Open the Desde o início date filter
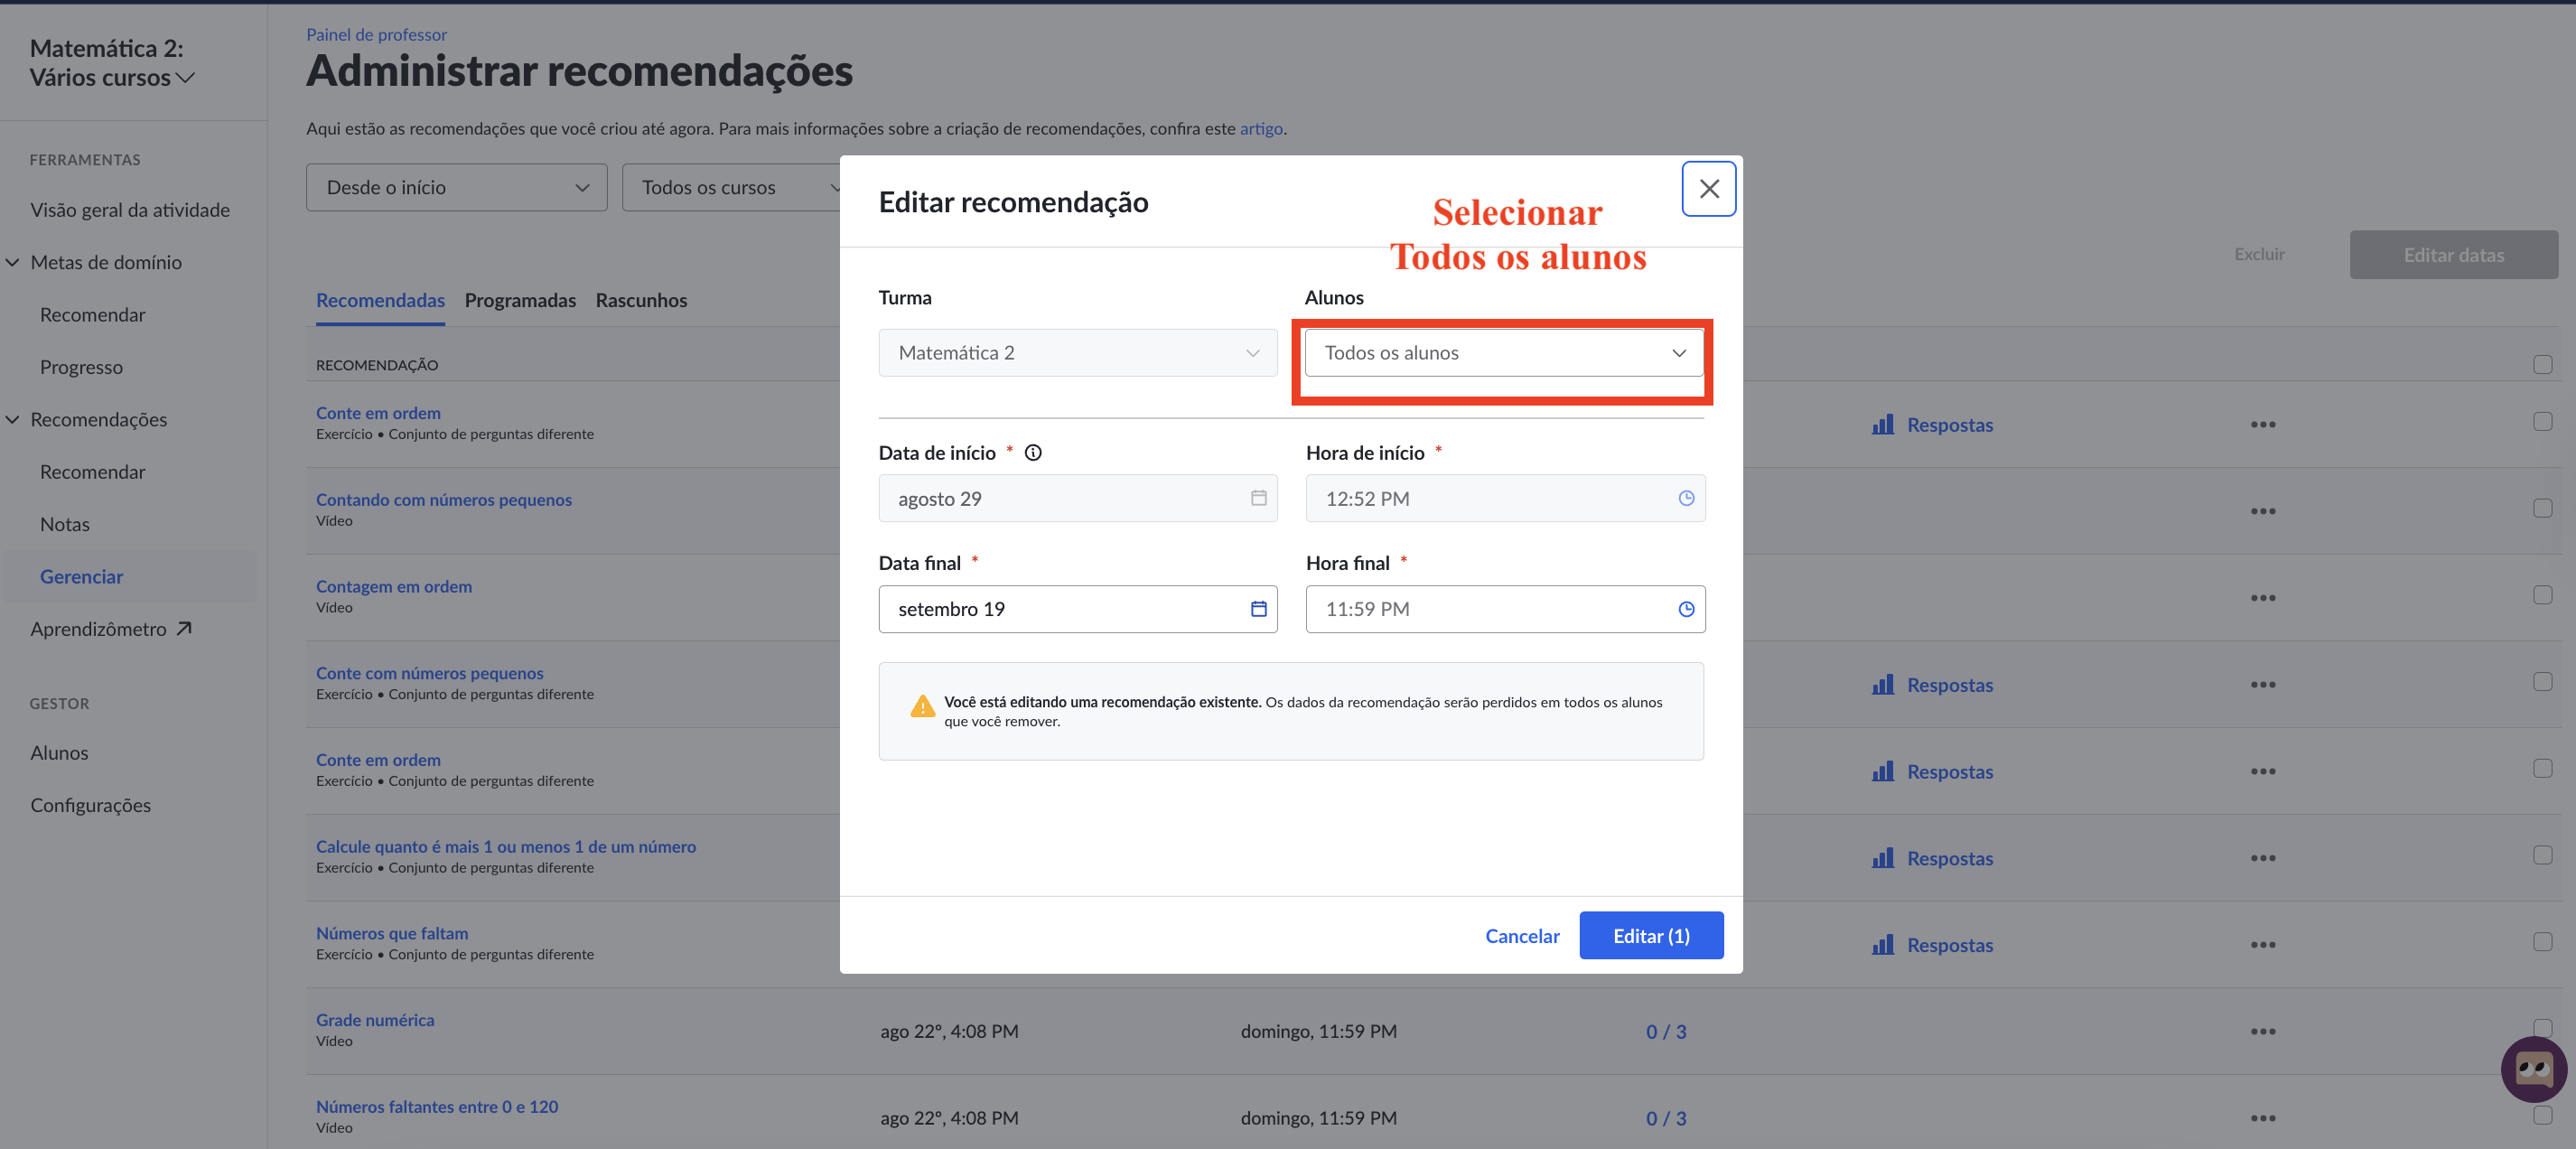The height and width of the screenshot is (1149, 2576). (x=456, y=188)
